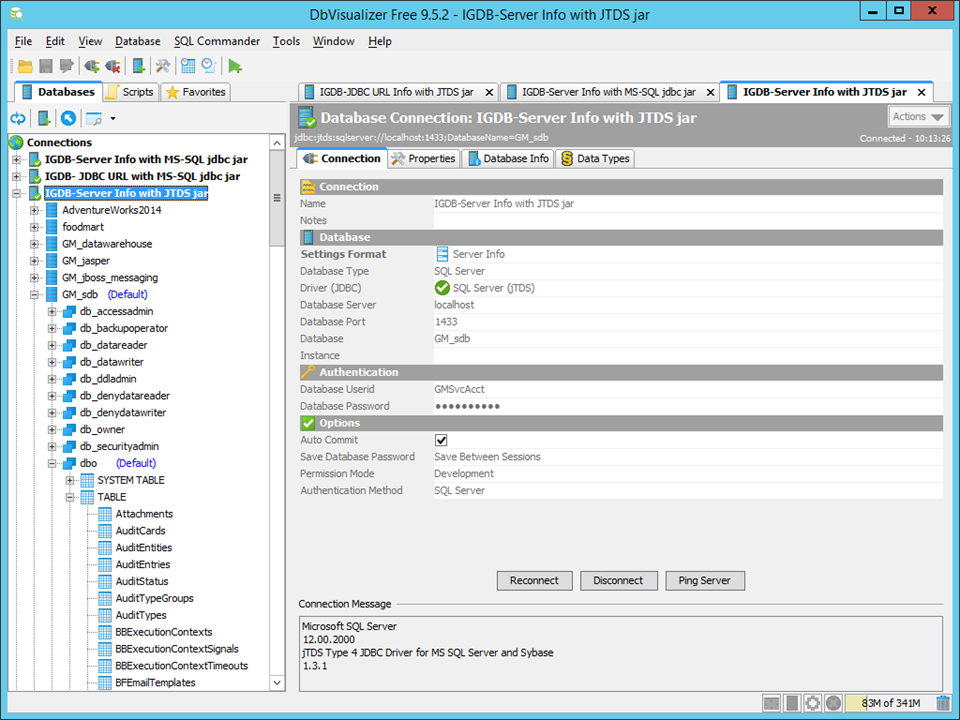Click the blue arrow circle icon in Databases toolbar

(x=69, y=118)
